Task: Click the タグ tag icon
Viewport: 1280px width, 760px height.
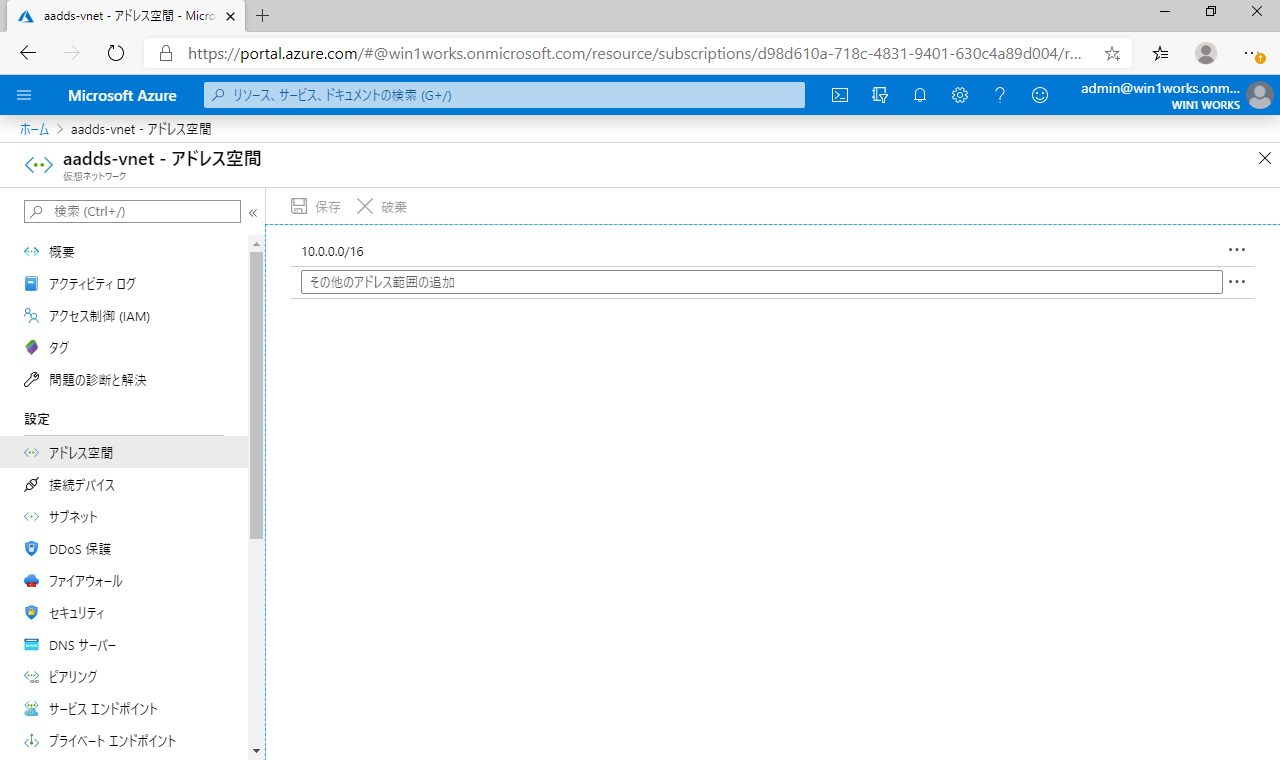Action: [32, 348]
